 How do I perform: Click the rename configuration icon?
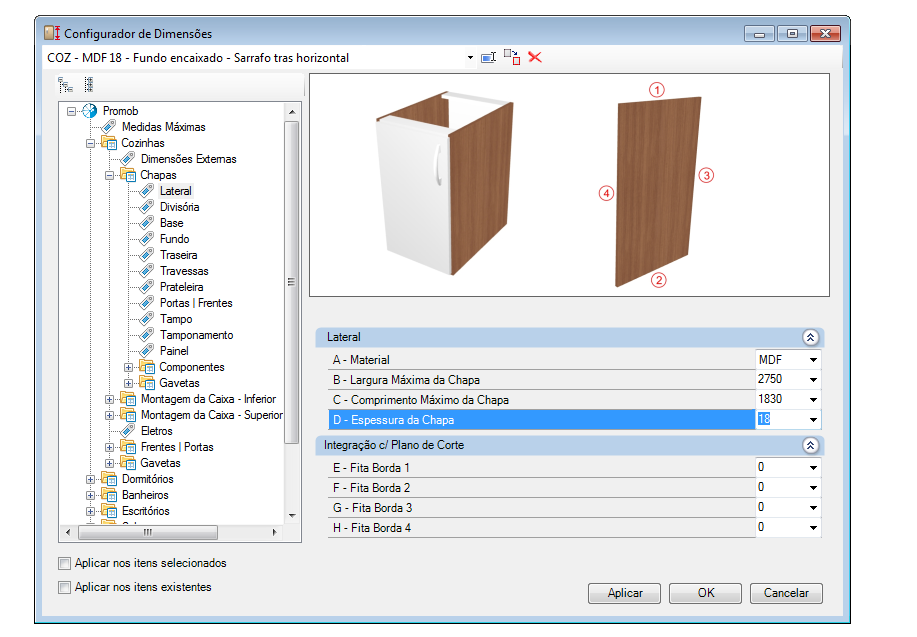488,57
